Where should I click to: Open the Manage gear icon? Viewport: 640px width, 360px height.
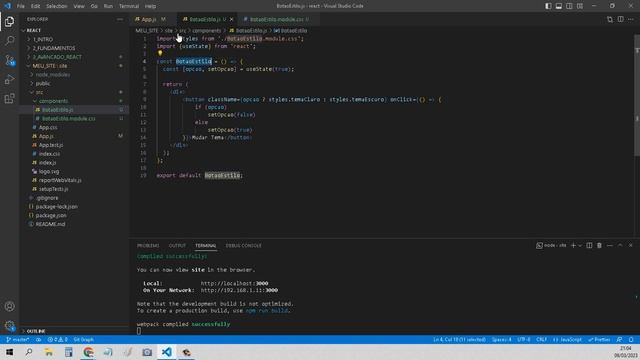click(9, 325)
